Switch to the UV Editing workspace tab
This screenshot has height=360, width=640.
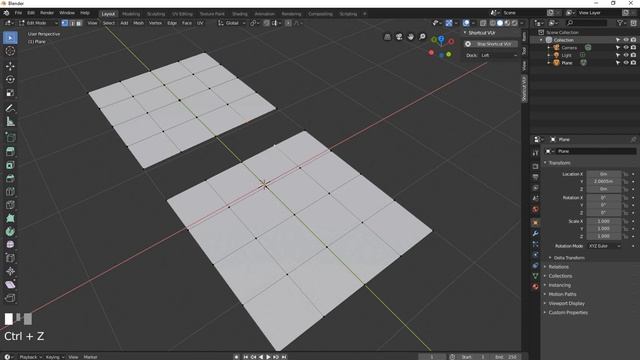point(182,14)
